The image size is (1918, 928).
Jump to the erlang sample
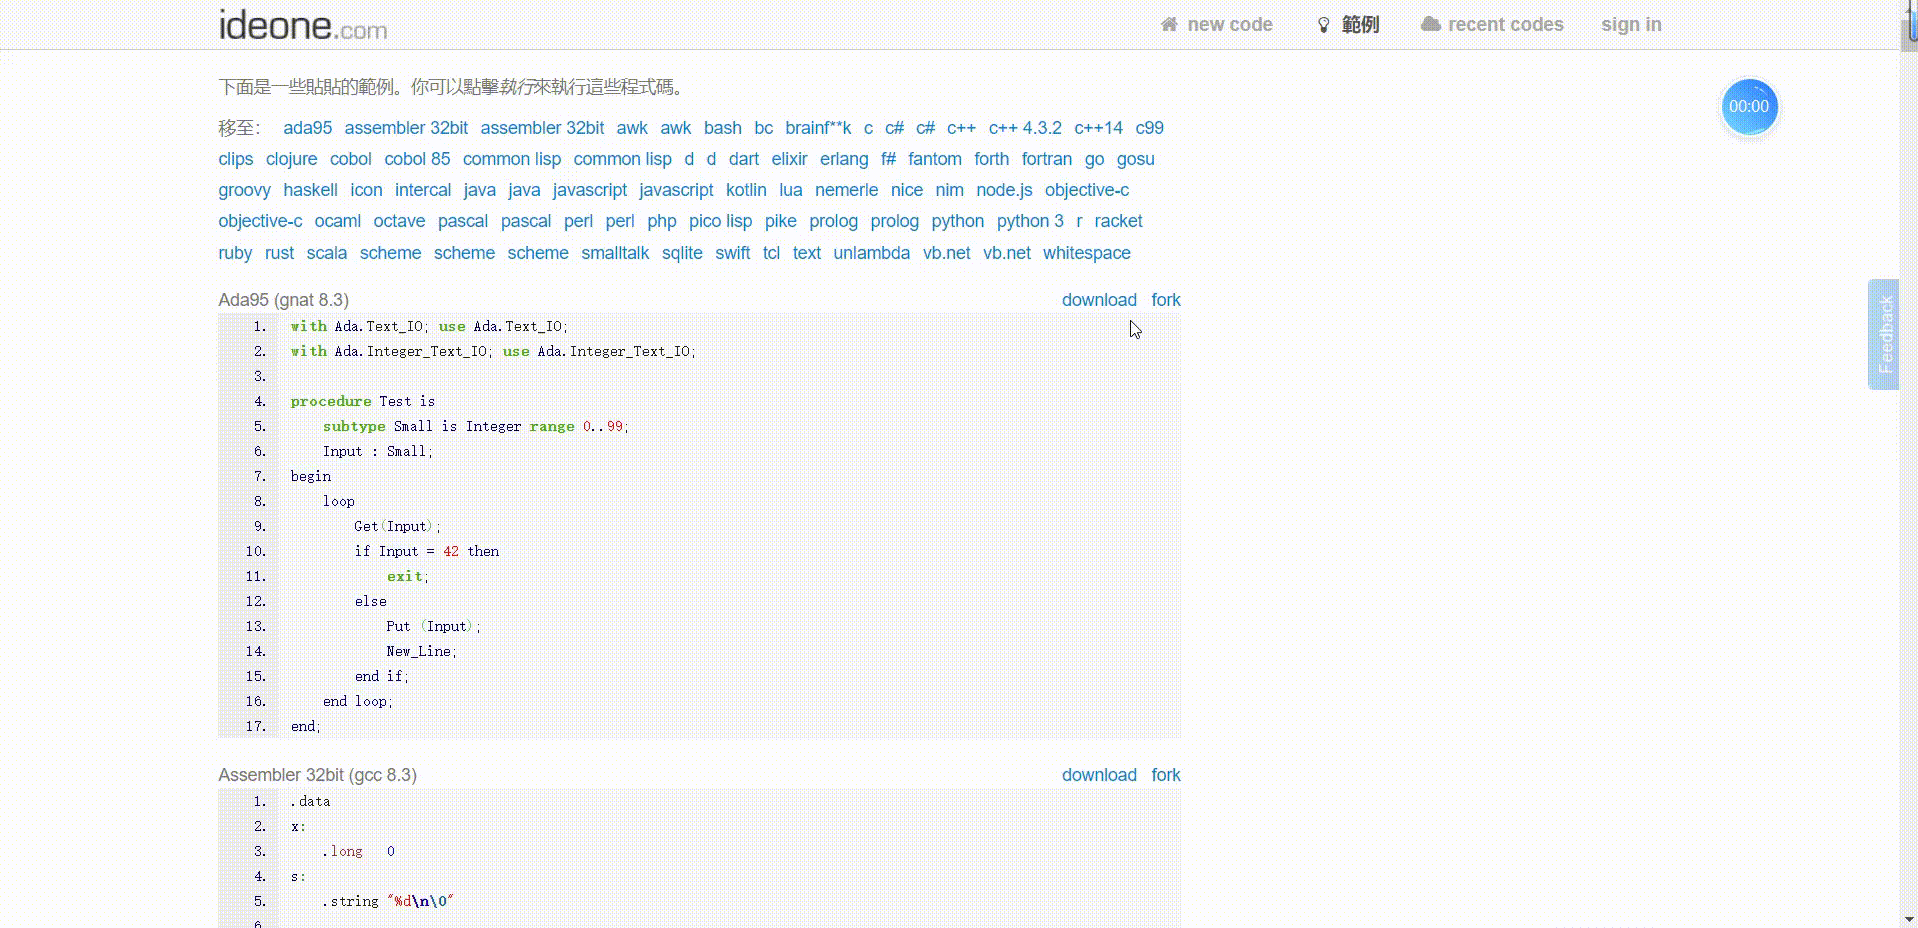tap(844, 159)
